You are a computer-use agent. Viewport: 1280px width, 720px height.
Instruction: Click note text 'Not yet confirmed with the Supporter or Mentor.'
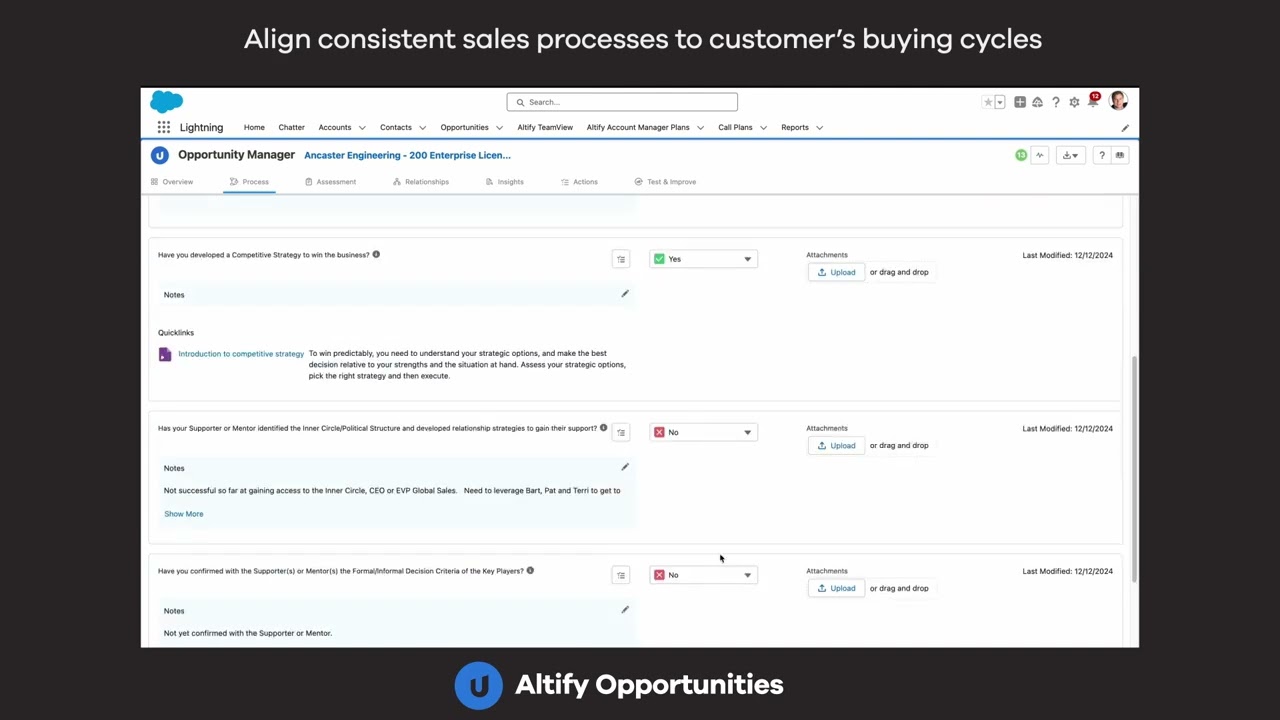click(x=248, y=633)
